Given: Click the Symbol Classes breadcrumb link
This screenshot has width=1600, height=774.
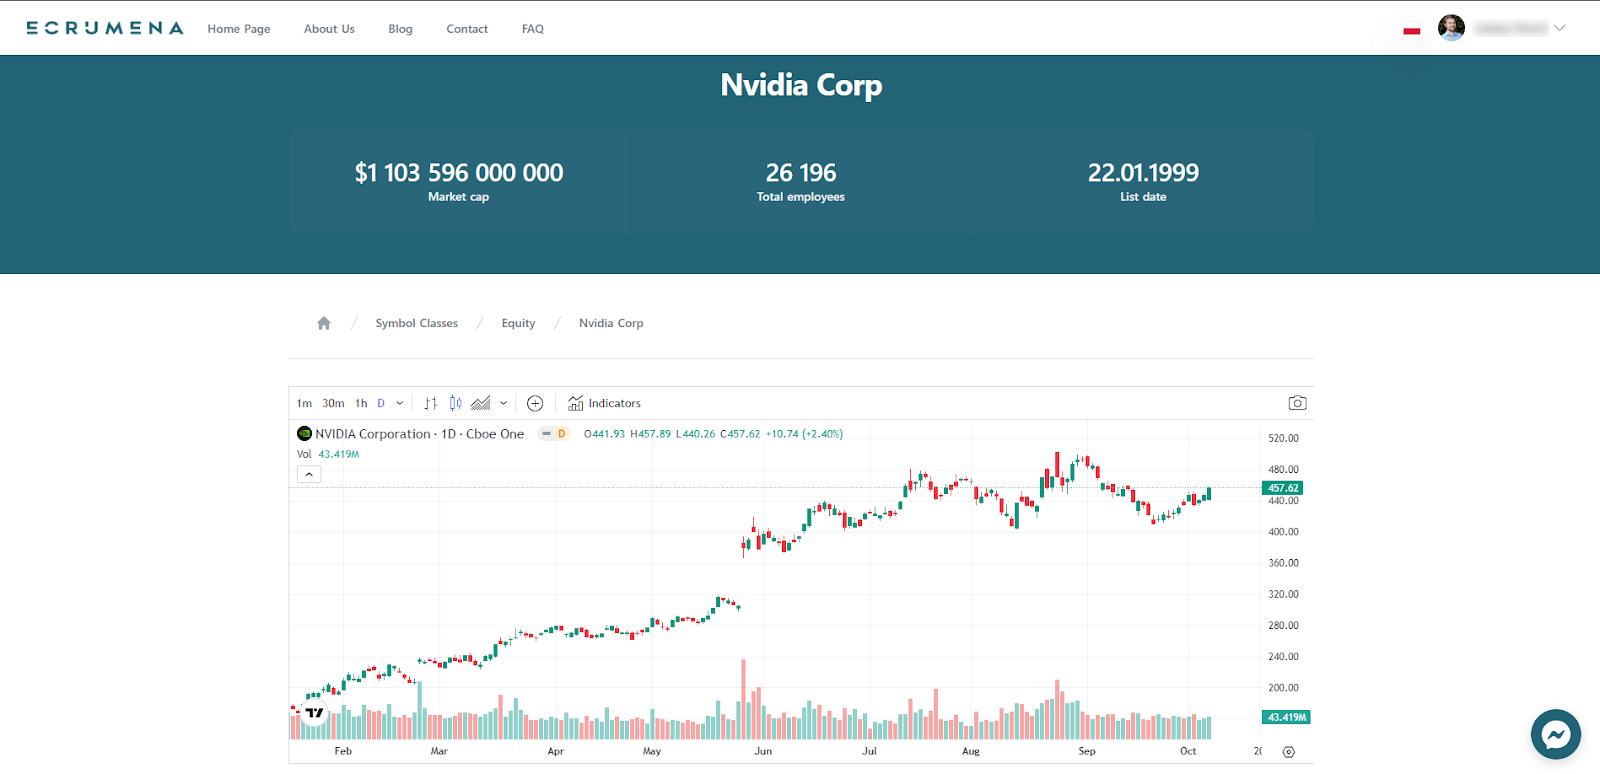Looking at the screenshot, I should 416,323.
